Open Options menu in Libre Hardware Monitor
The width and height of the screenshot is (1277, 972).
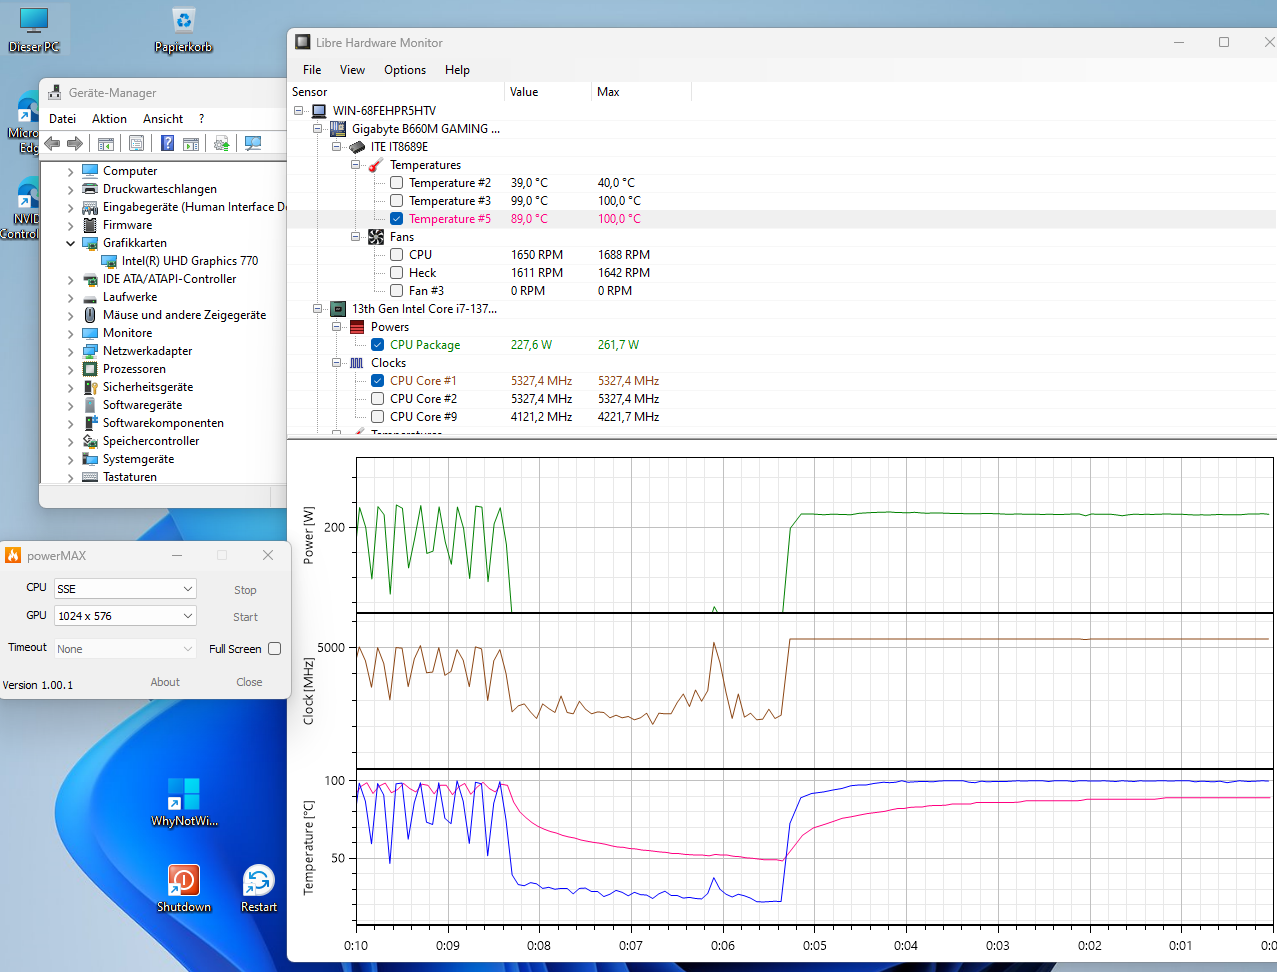coord(405,70)
